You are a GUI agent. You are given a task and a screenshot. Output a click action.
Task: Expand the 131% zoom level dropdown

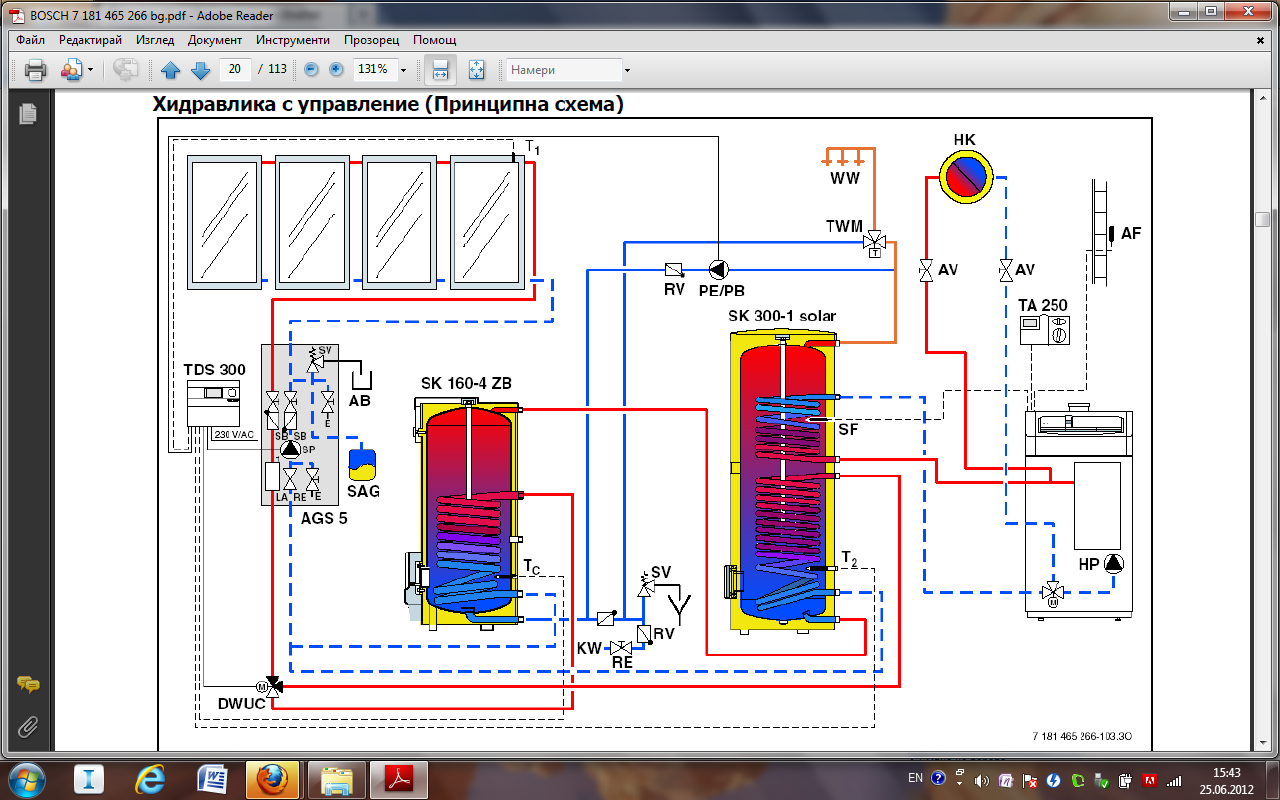click(403, 70)
